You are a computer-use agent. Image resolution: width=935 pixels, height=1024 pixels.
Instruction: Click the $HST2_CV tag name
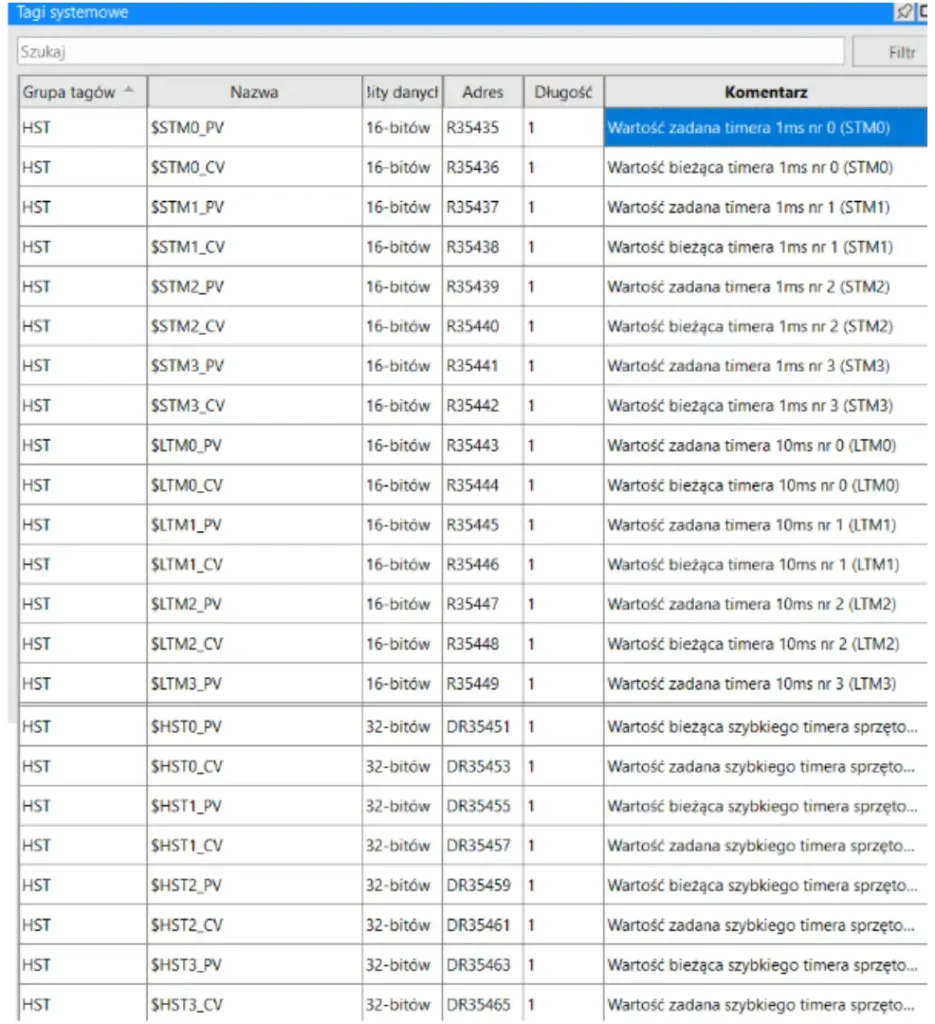(x=187, y=925)
